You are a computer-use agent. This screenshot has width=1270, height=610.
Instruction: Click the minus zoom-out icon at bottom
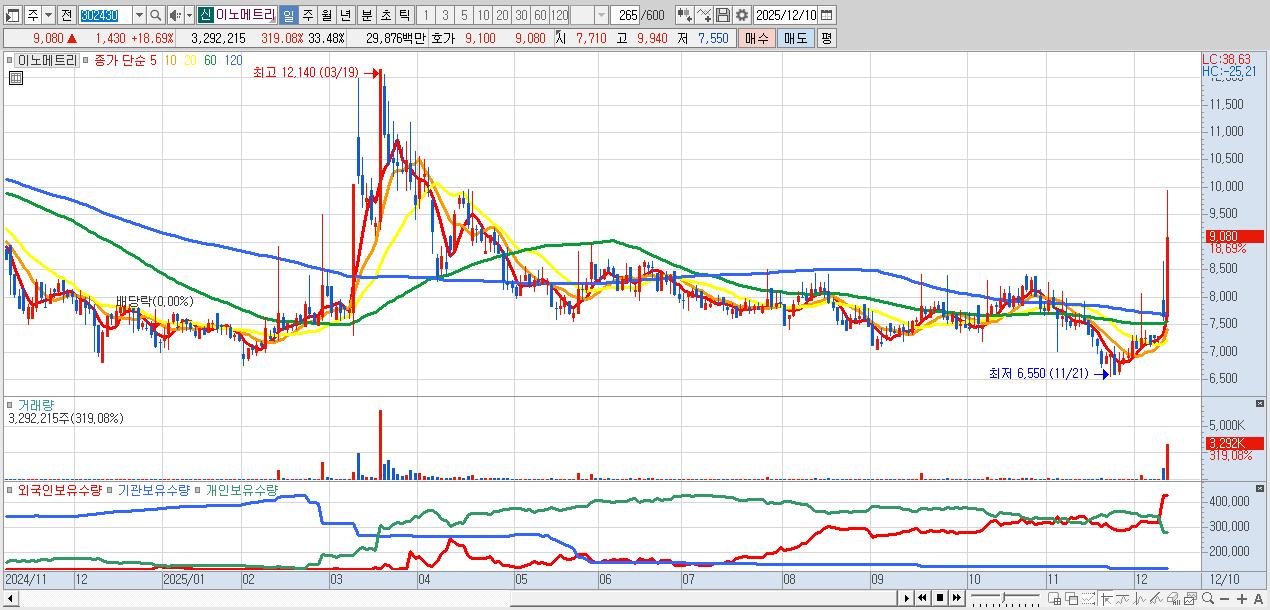pos(1225,598)
